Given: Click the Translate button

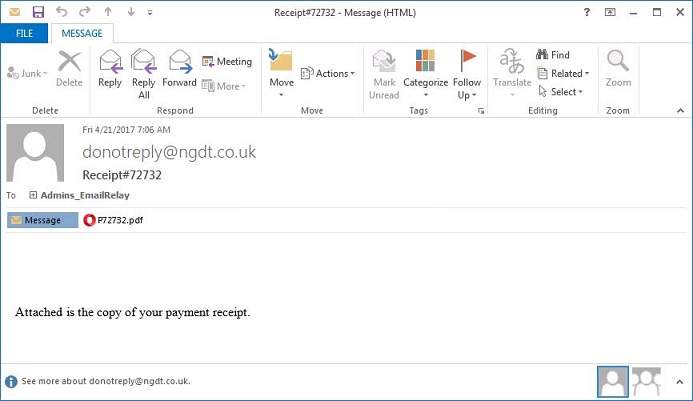Looking at the screenshot, I should pyautogui.click(x=512, y=73).
